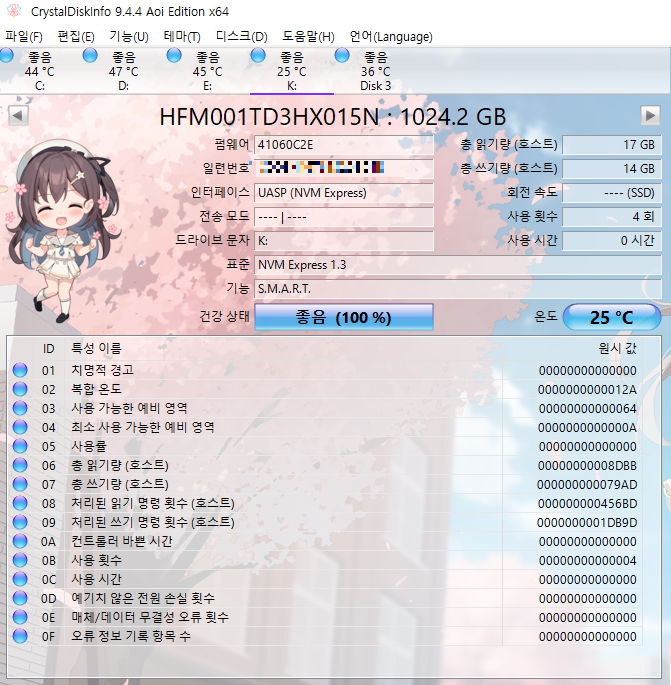Click status orb for 0D 예기치 않은 전원 손실 횟수
This screenshot has width=671, height=685.
coord(20,598)
